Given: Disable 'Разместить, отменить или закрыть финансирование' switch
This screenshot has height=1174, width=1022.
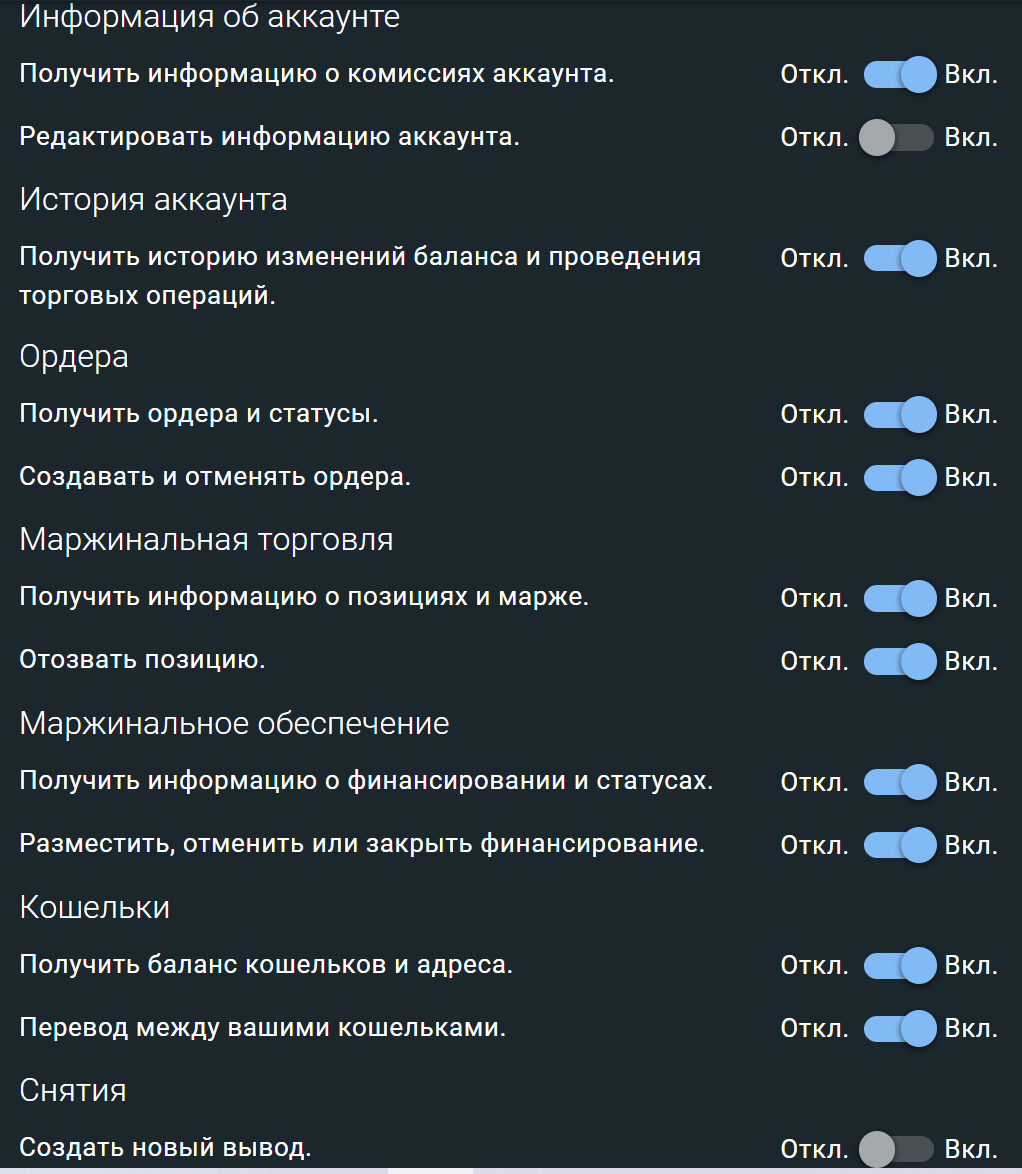Looking at the screenshot, I should click(x=899, y=845).
